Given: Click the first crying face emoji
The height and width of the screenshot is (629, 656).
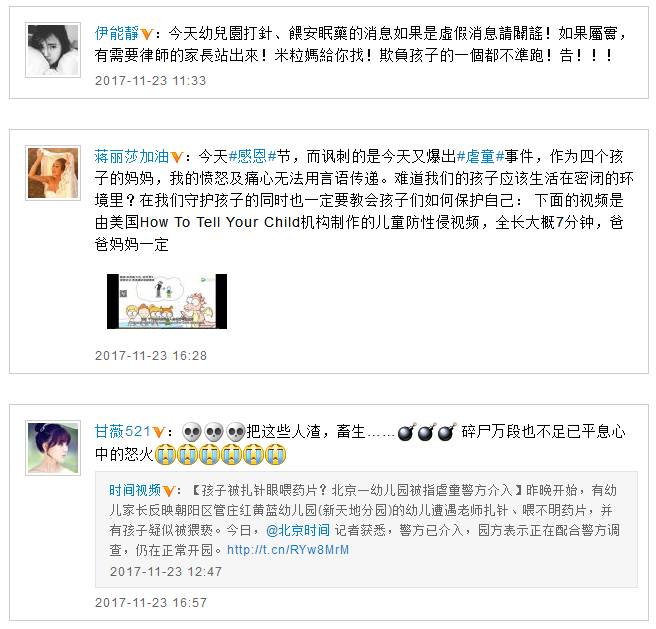Looking at the screenshot, I should [165, 454].
